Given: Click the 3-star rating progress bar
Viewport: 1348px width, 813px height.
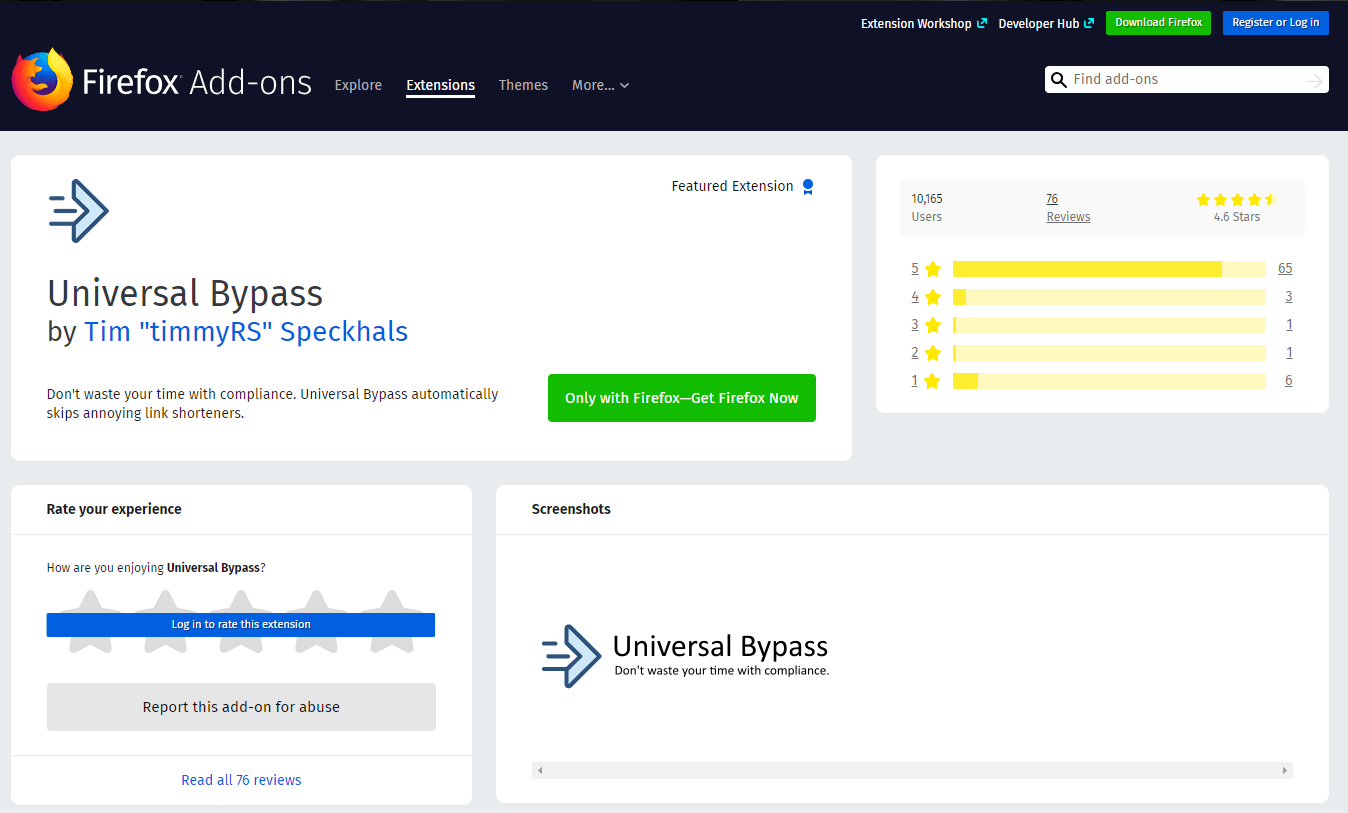Looking at the screenshot, I should click(1109, 325).
